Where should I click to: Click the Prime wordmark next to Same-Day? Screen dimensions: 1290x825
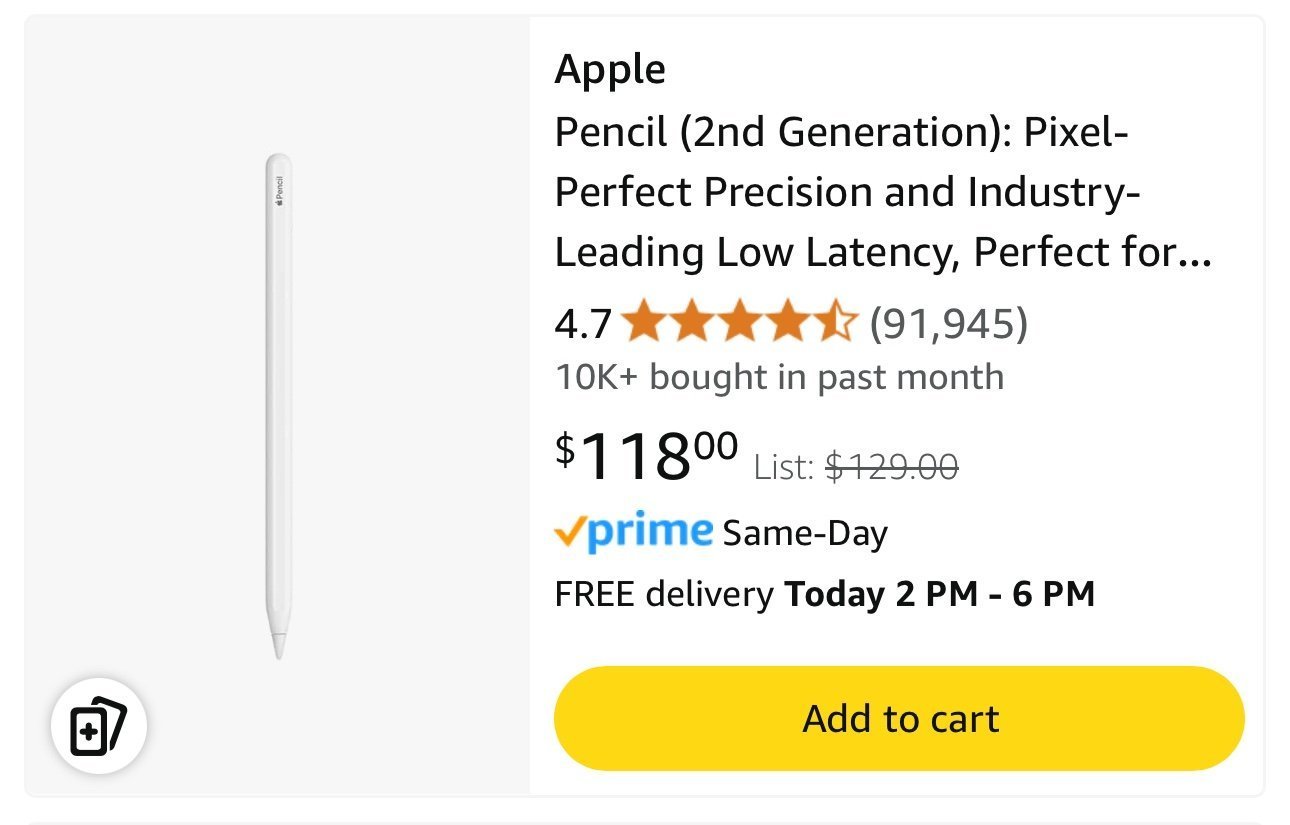[650, 531]
